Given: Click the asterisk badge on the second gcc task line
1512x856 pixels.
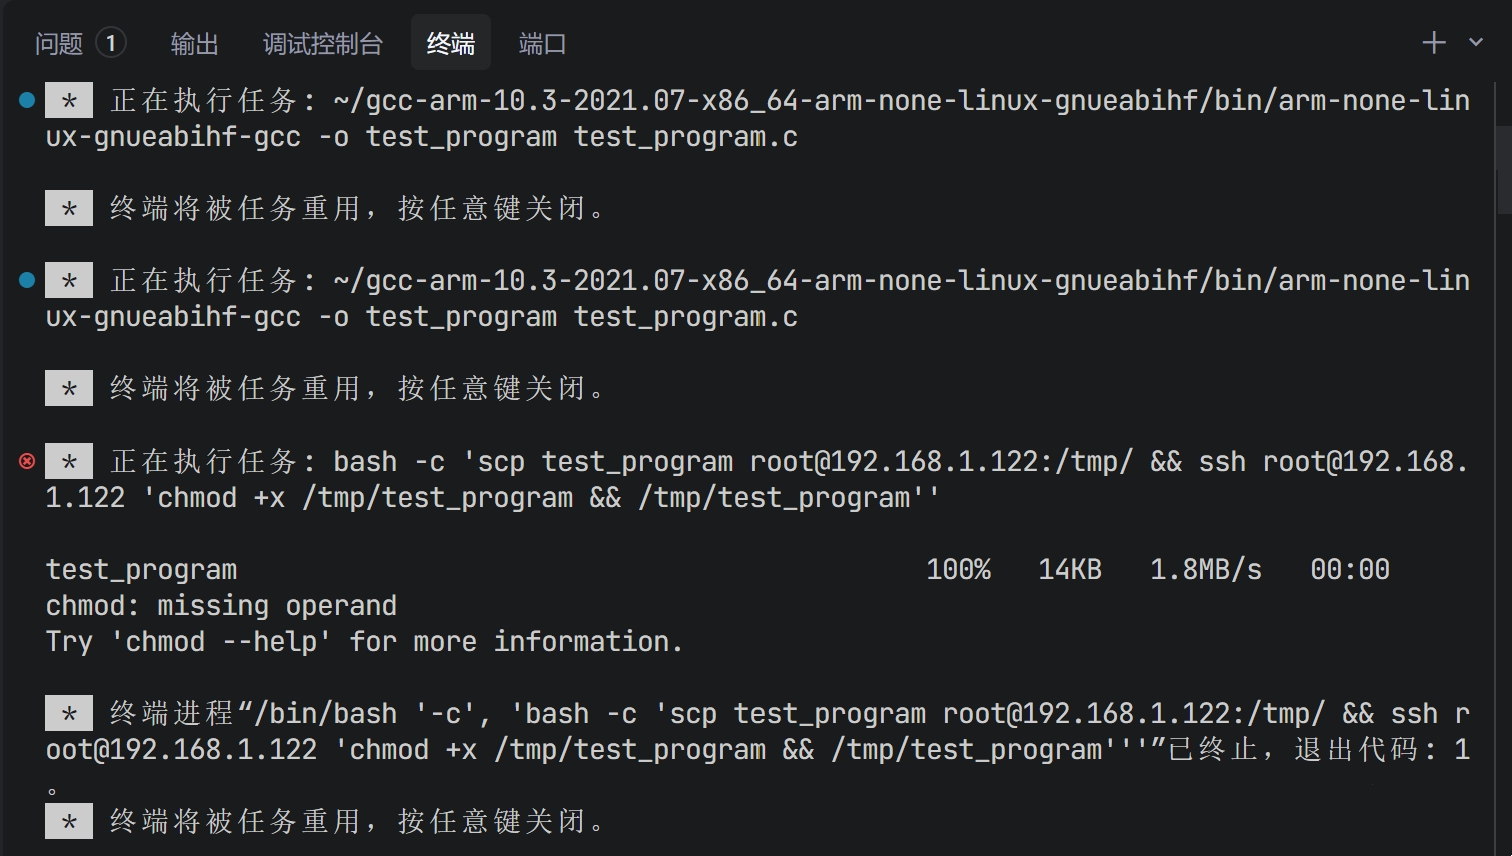Looking at the screenshot, I should pyautogui.click(x=69, y=280).
